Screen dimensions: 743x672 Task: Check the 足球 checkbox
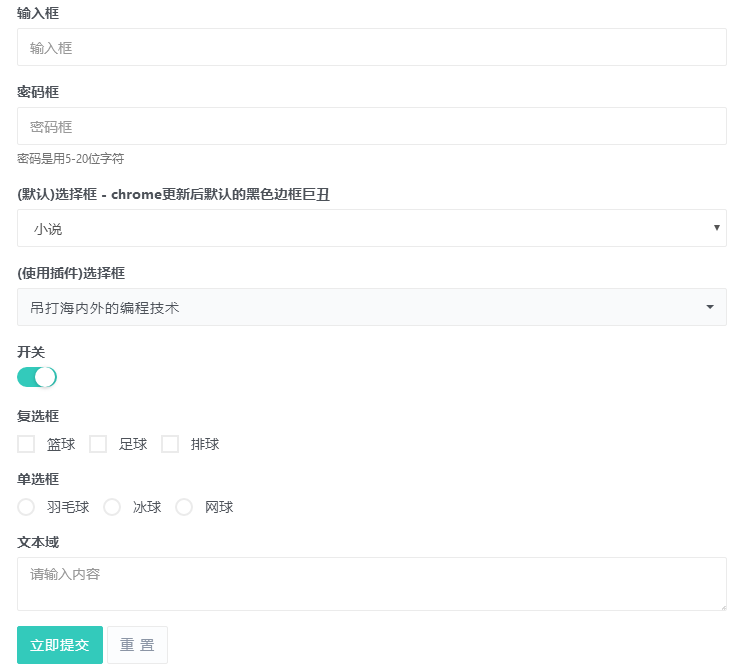[x=98, y=444]
